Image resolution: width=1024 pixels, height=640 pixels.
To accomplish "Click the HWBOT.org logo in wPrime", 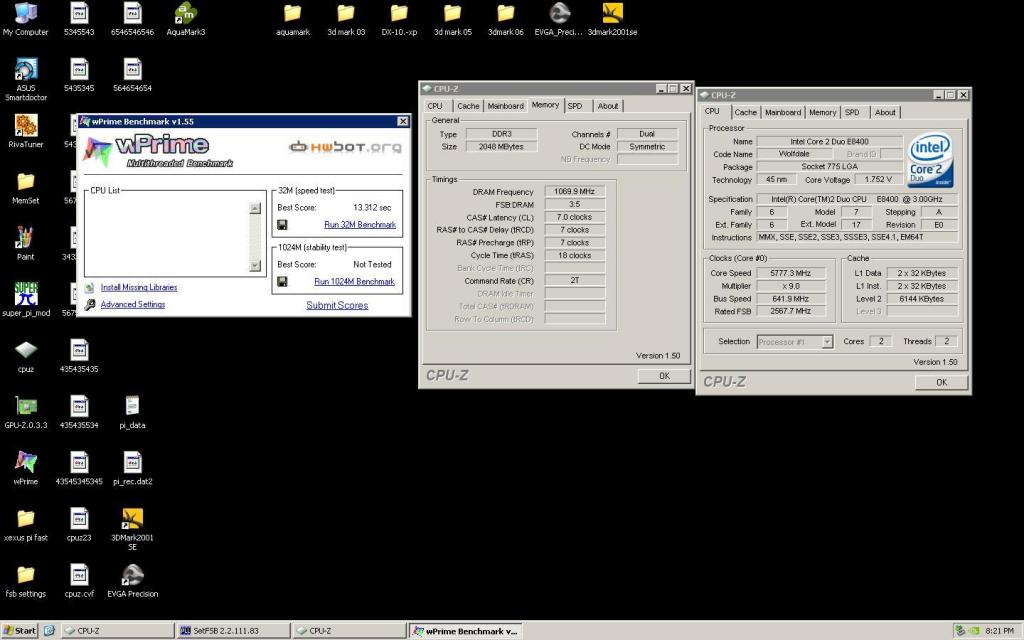I will tap(345, 147).
